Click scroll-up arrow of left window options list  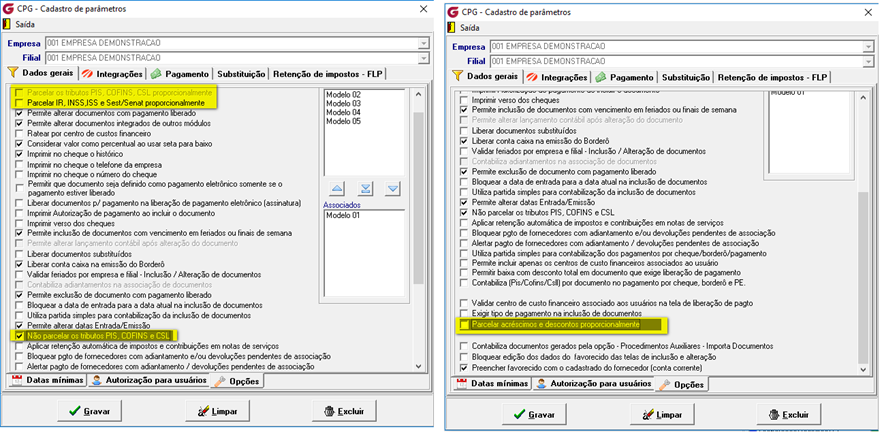coord(418,94)
